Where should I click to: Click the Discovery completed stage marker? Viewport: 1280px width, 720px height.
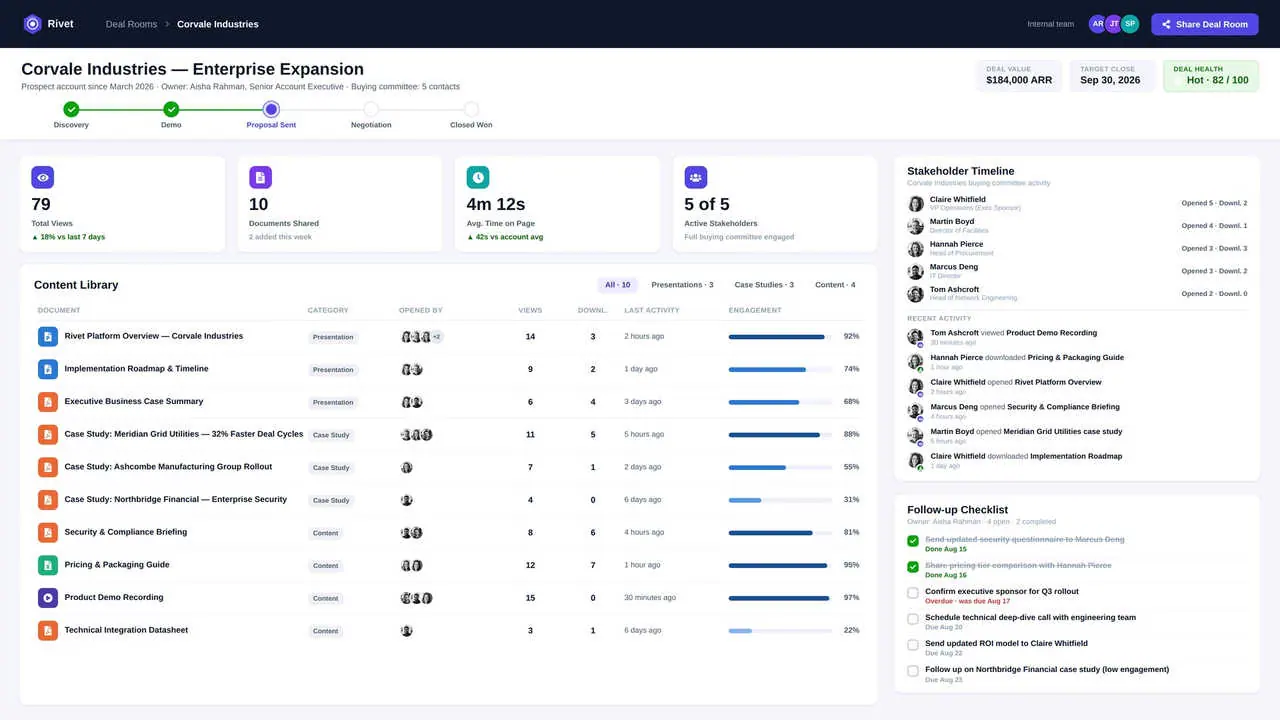[x=71, y=109]
